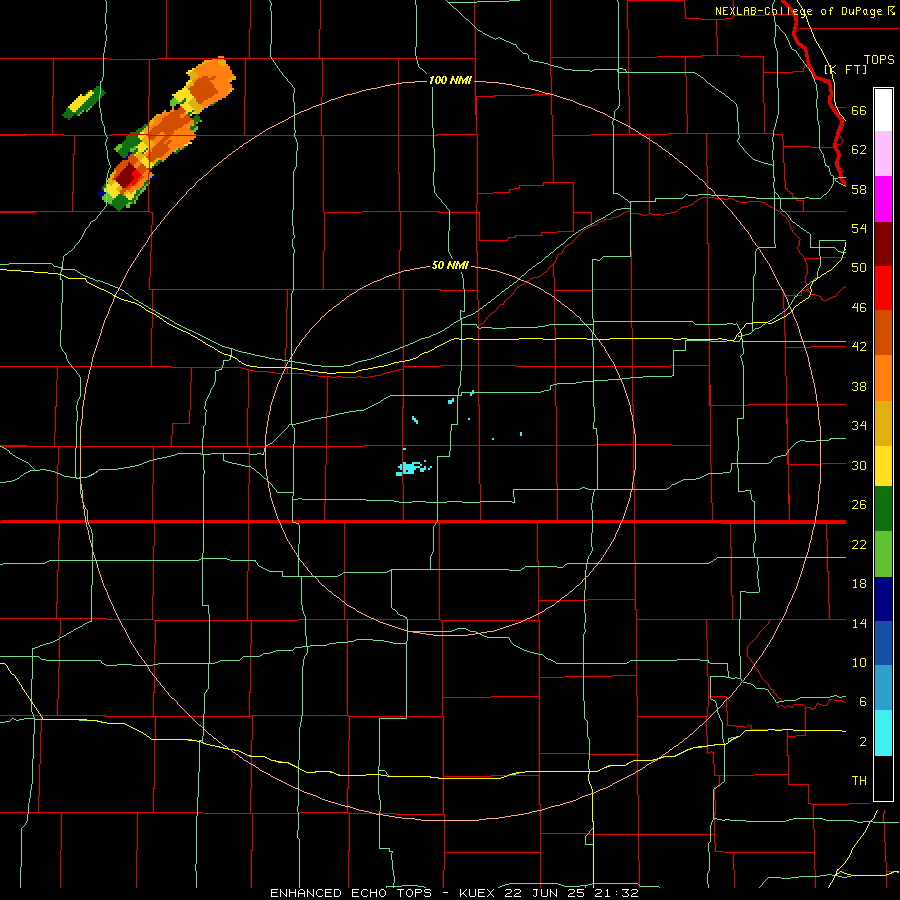This screenshot has height=900, width=900.
Task: Click the dark orange 46 kft swatch
Action: pyautogui.click(x=883, y=333)
